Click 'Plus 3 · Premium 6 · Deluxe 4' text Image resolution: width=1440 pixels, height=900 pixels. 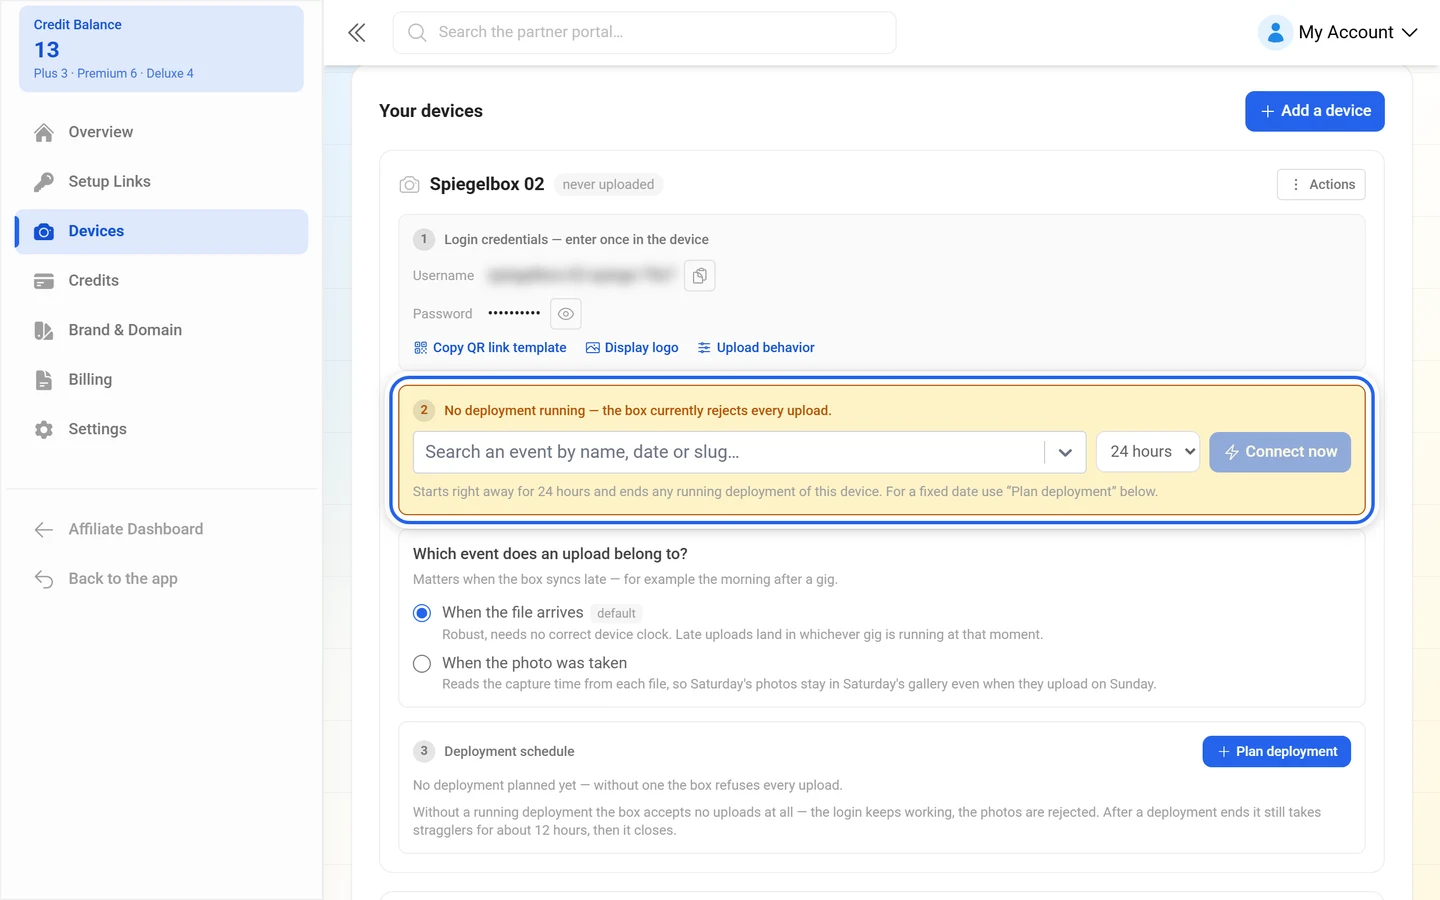(114, 74)
